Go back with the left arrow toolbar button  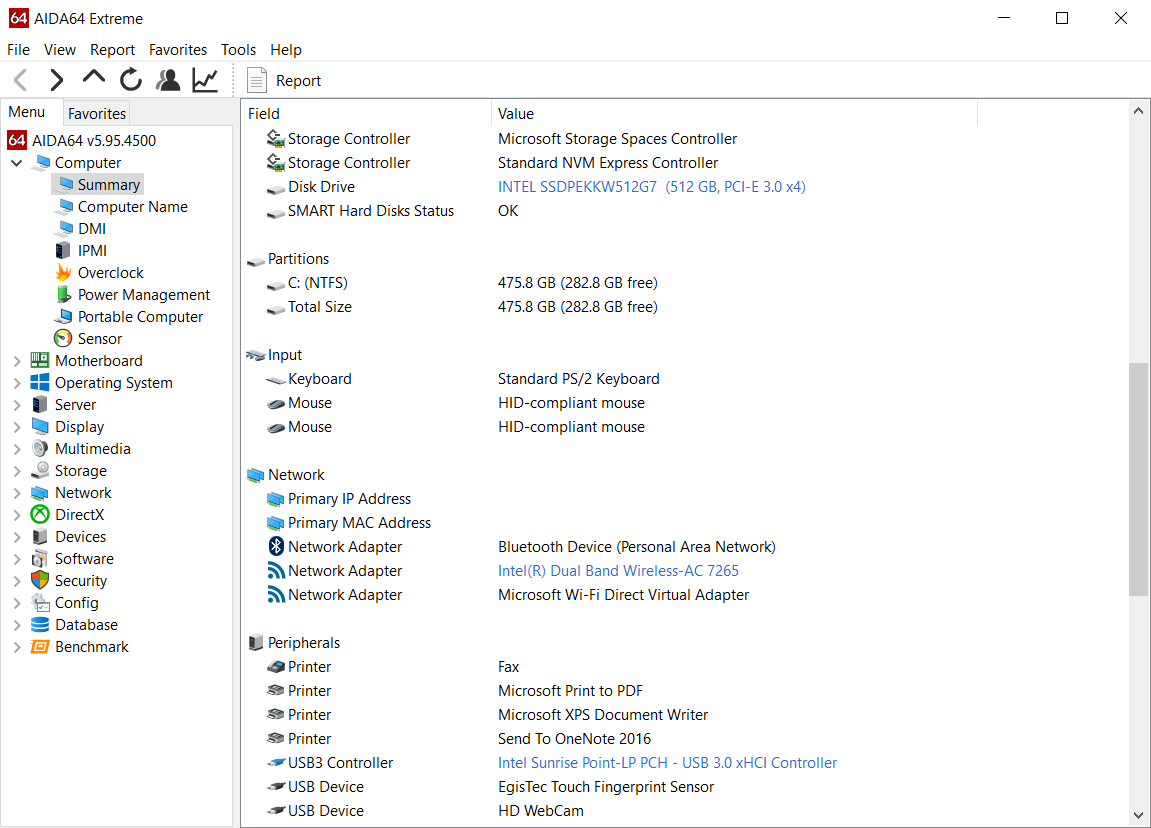(21, 79)
